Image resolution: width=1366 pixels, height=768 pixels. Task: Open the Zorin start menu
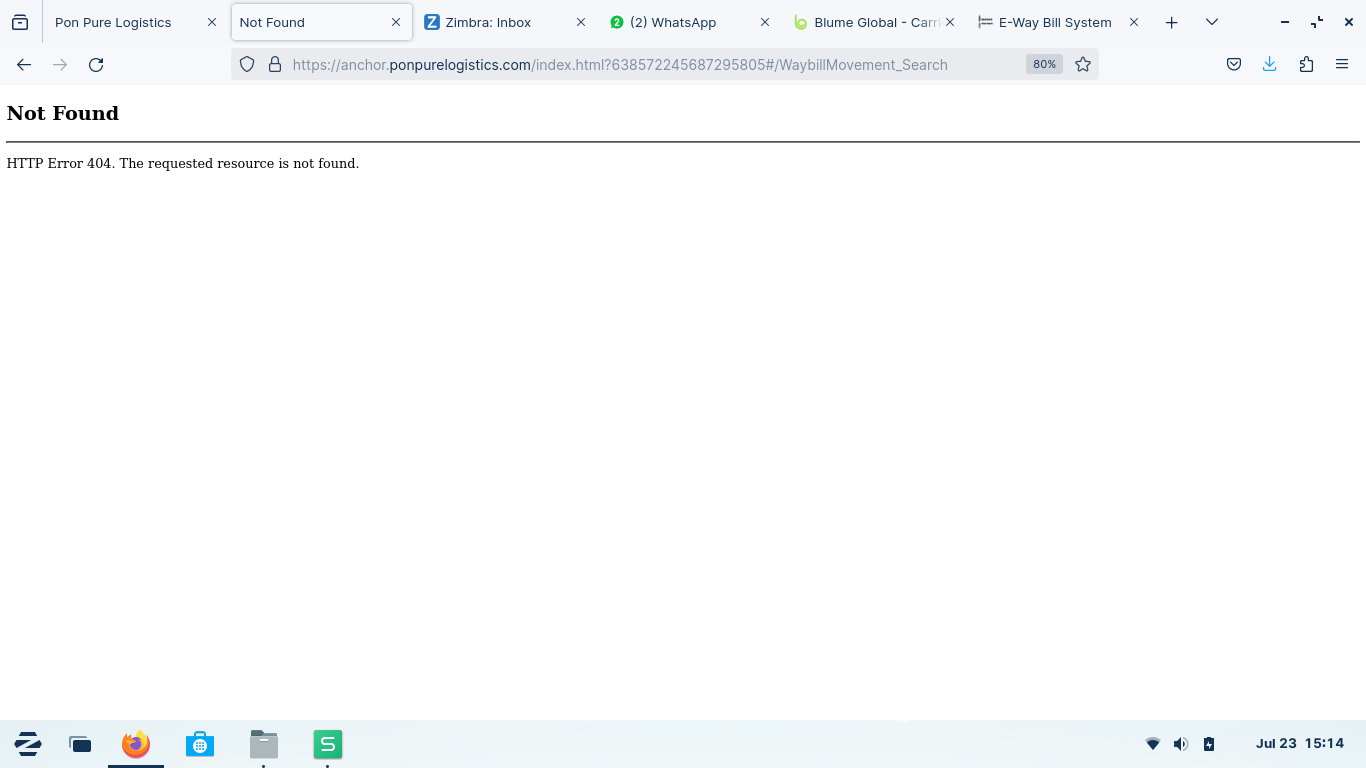[28, 744]
